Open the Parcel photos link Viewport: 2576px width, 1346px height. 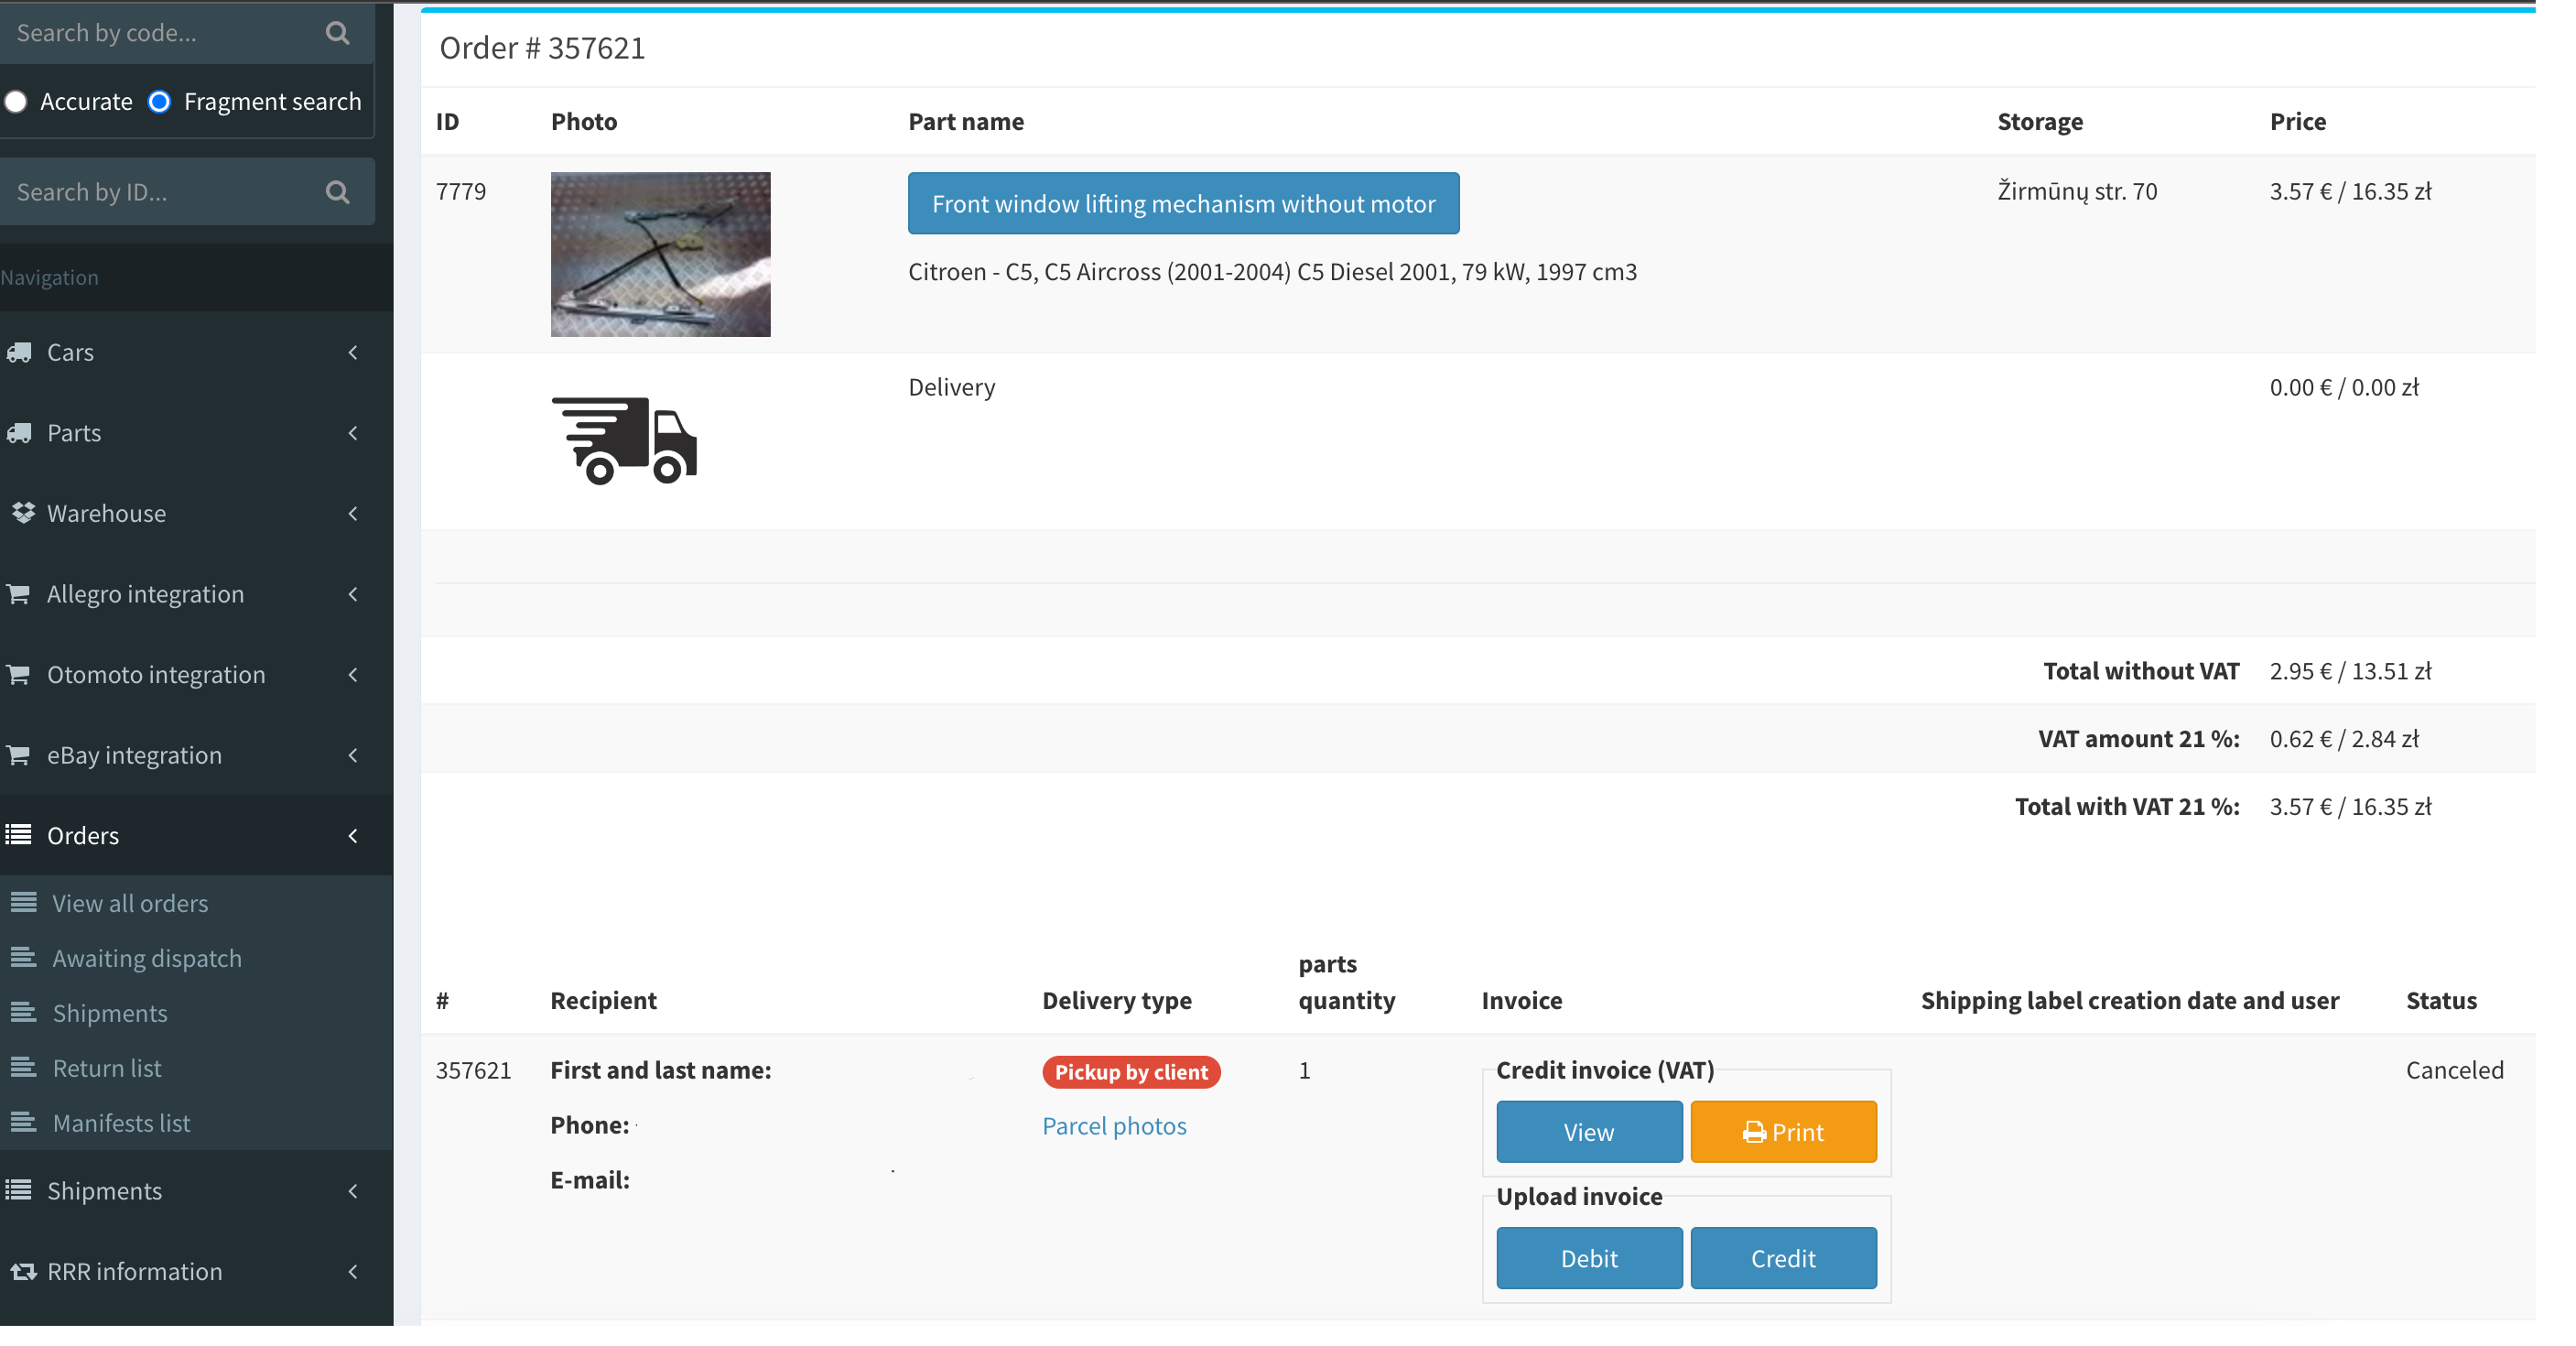(x=1114, y=1126)
